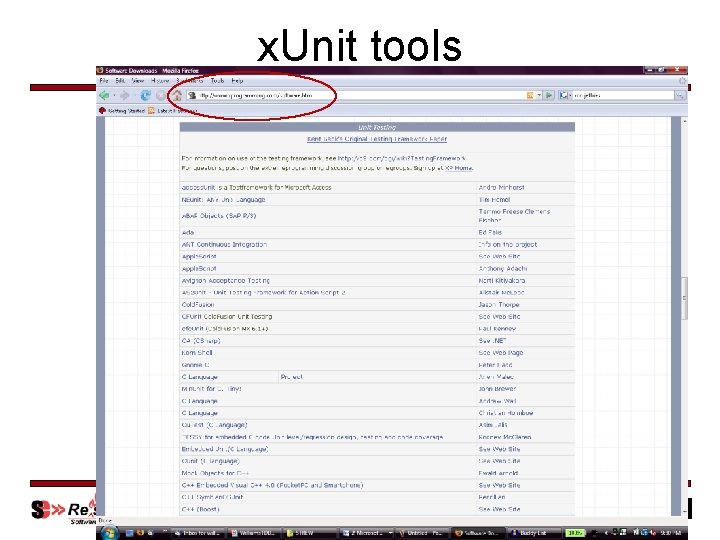Click the Stop loading icon
This screenshot has width=720, height=540.
pyautogui.click(x=161, y=96)
